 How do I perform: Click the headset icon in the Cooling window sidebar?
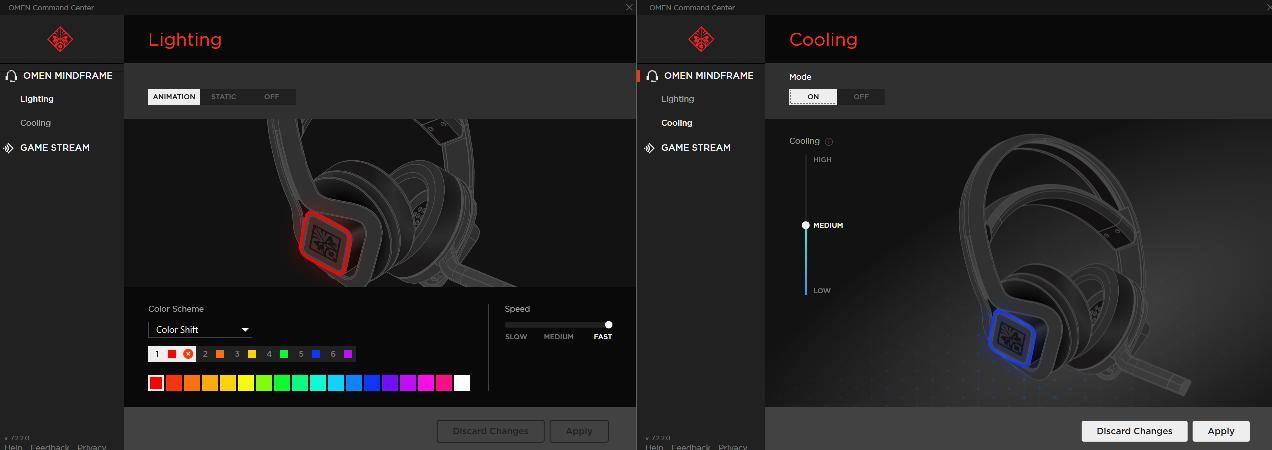coord(652,76)
